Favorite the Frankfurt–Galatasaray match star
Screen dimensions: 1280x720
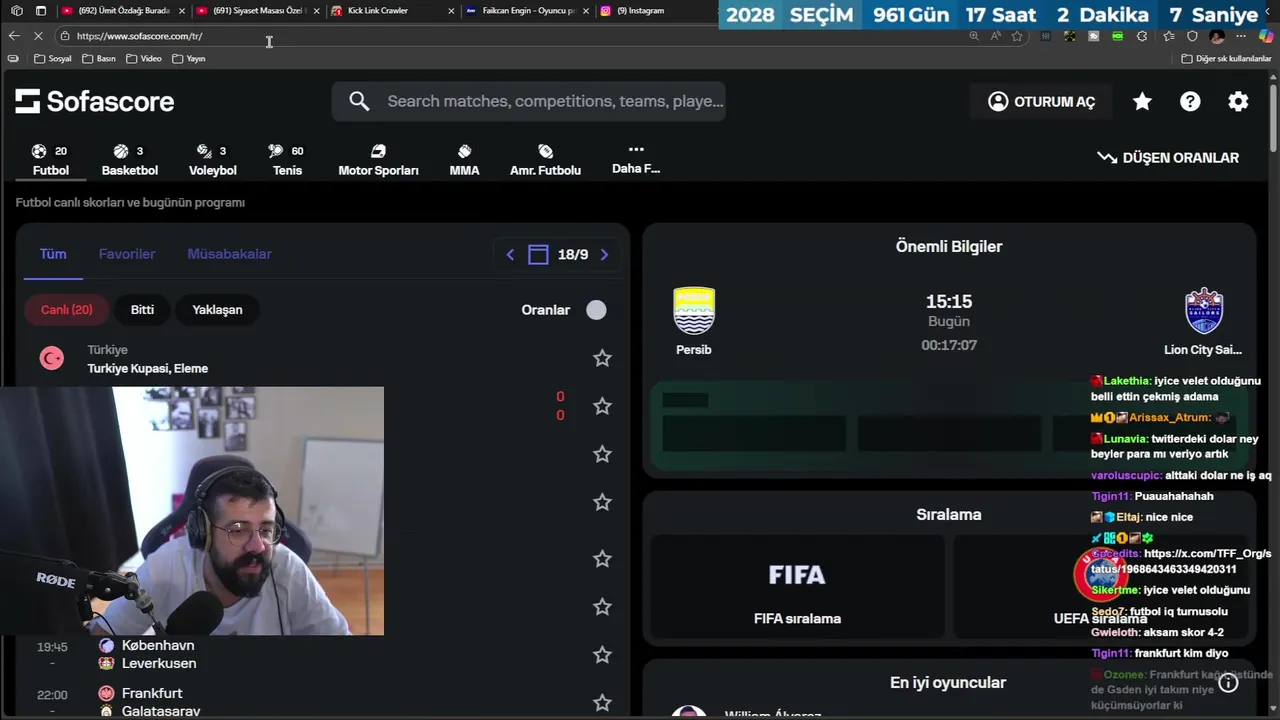tap(602, 702)
